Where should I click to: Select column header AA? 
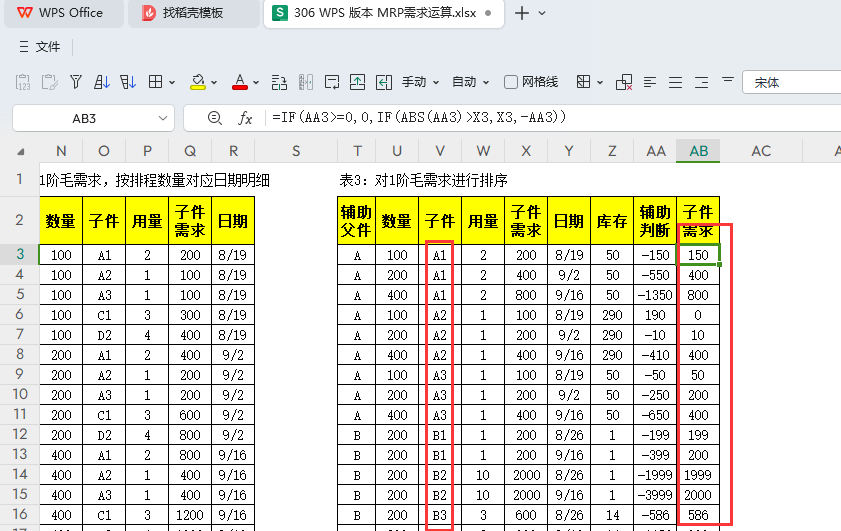point(655,151)
